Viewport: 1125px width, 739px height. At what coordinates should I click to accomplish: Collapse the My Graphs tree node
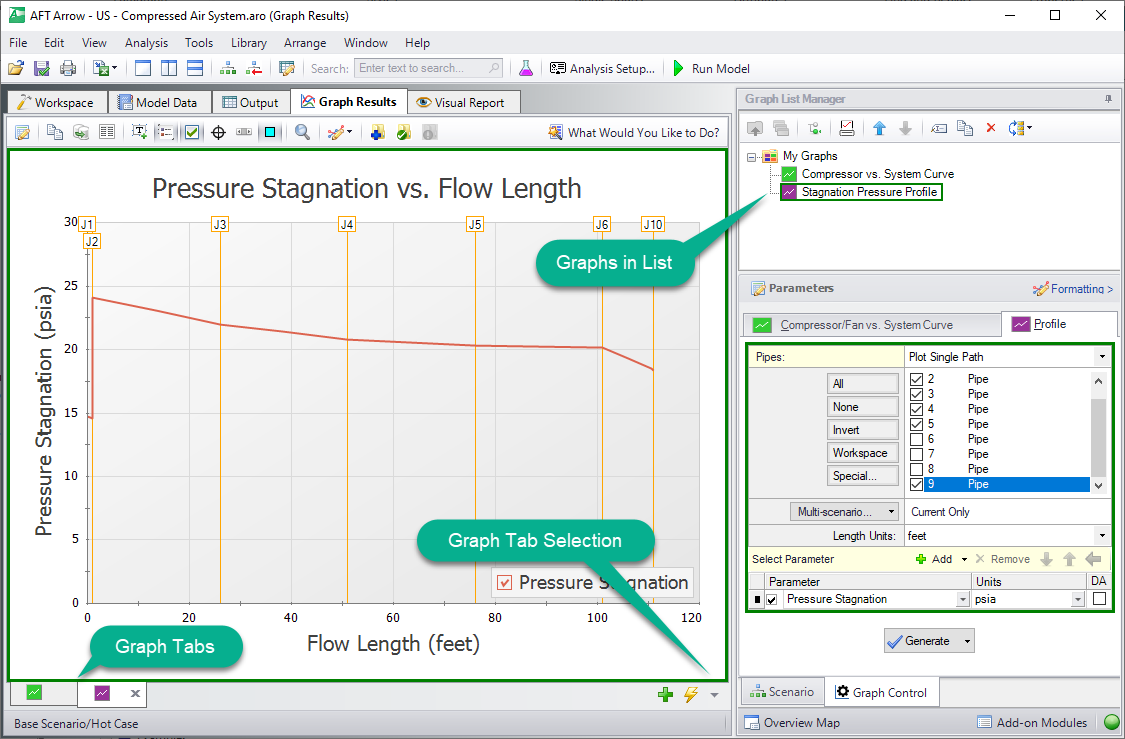tap(752, 156)
